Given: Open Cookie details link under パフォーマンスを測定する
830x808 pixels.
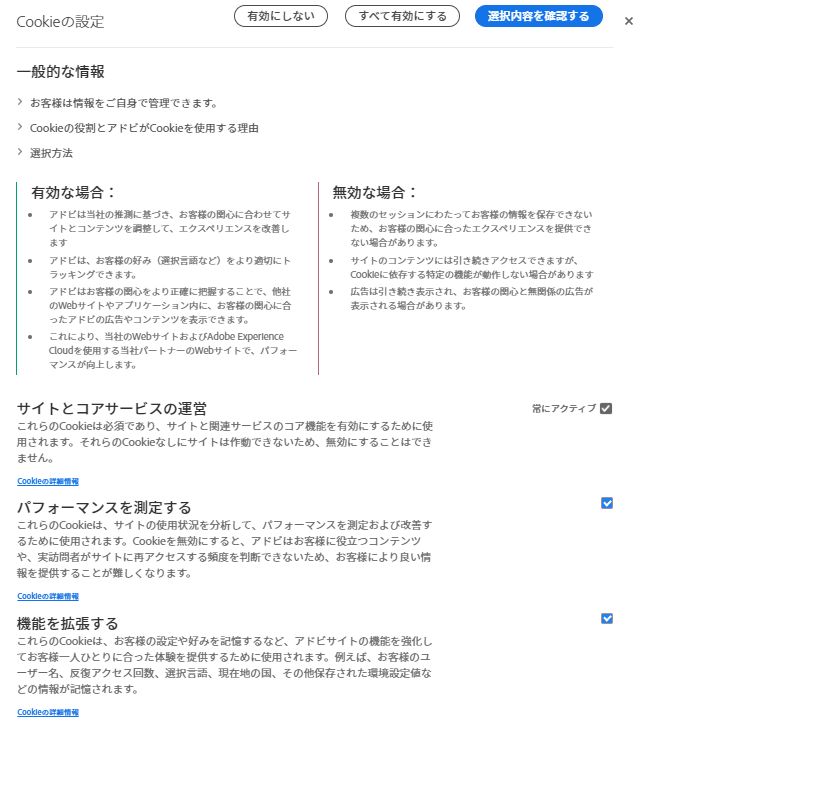Looking at the screenshot, I should pyautogui.click(x=48, y=596).
